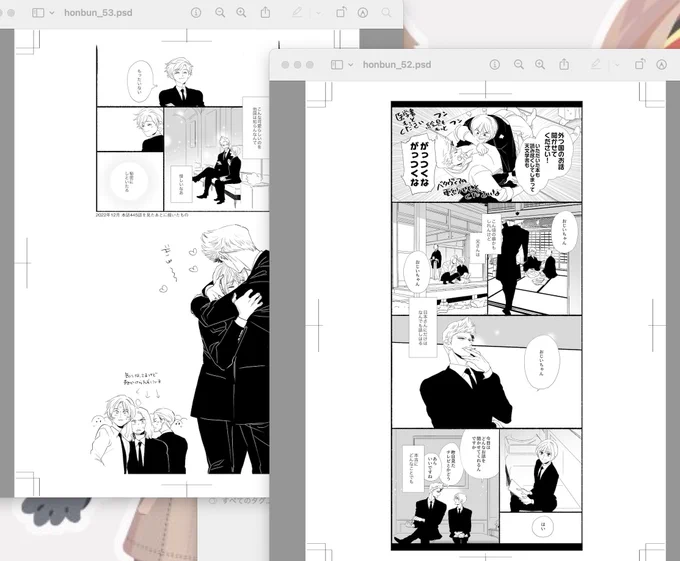The width and height of the screenshot is (680, 561).
Task: Maximize the honbun_52.psd window
Action: pyautogui.click(x=310, y=65)
